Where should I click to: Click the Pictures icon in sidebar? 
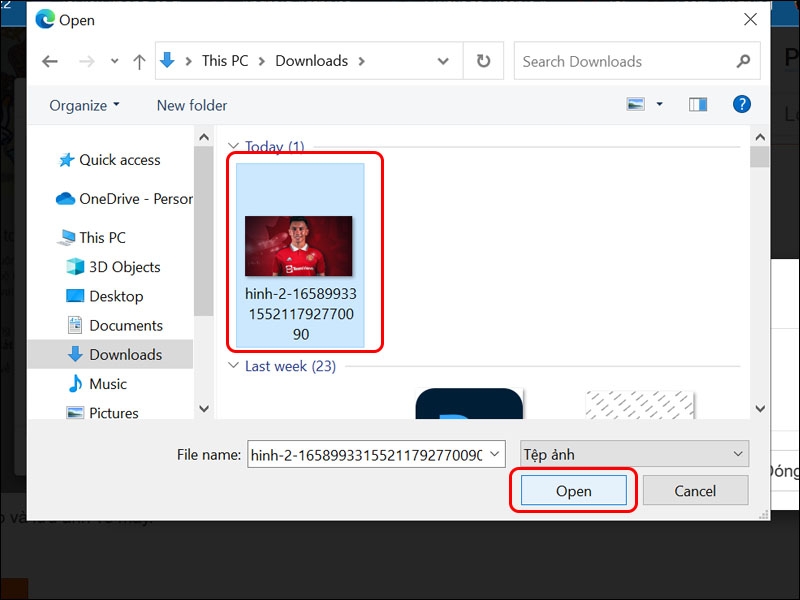click(75, 412)
